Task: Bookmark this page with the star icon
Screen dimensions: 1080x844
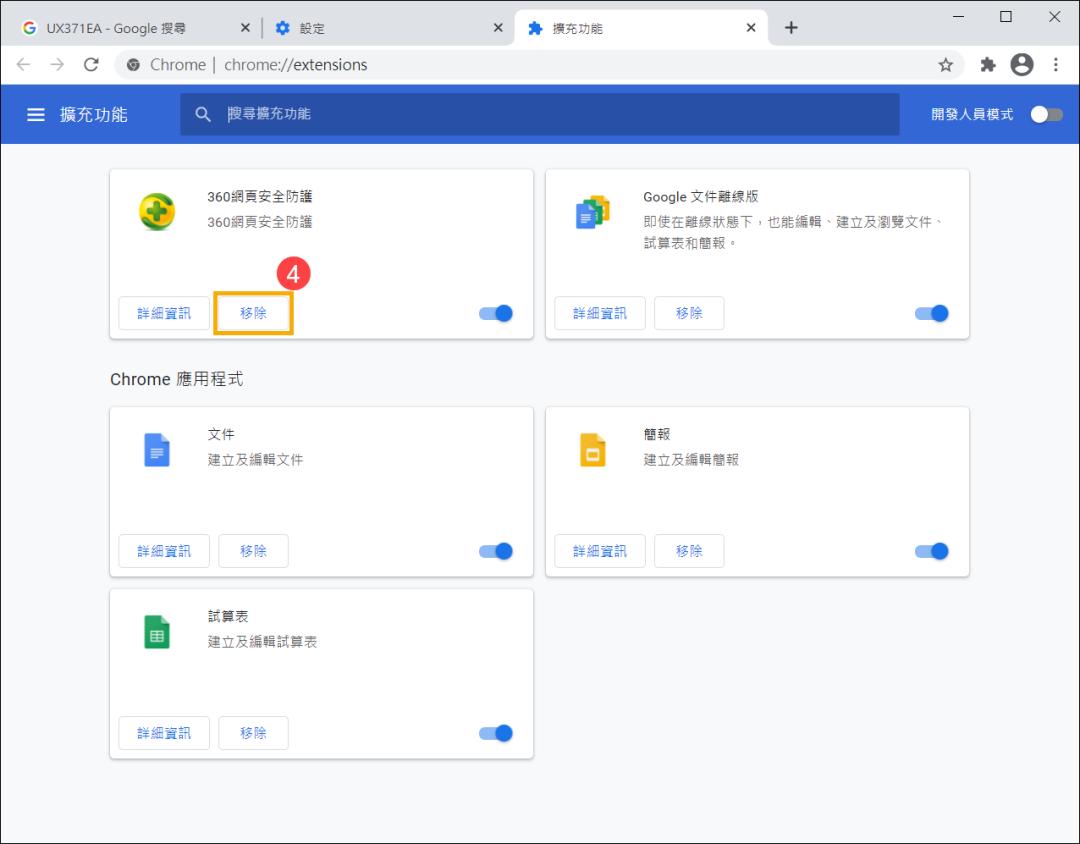Action: [x=945, y=64]
